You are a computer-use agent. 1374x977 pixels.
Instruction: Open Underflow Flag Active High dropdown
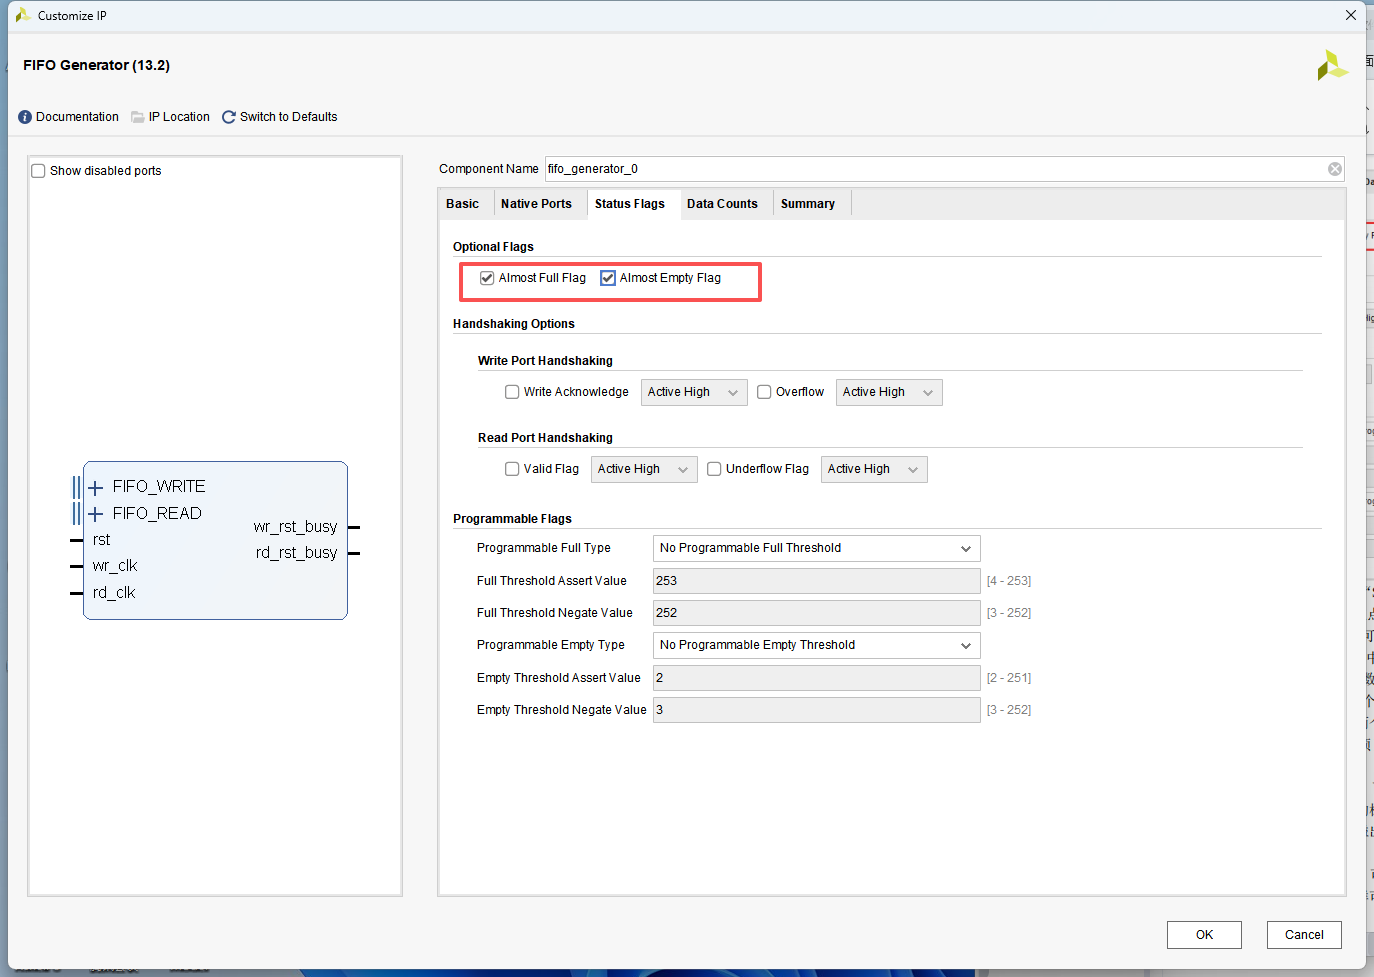click(874, 469)
